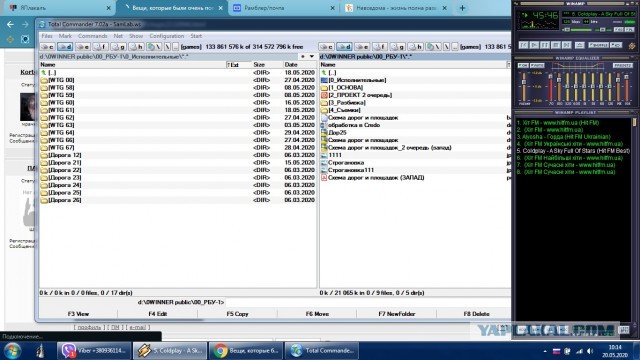Select drive g in right panel

(x=398, y=47)
